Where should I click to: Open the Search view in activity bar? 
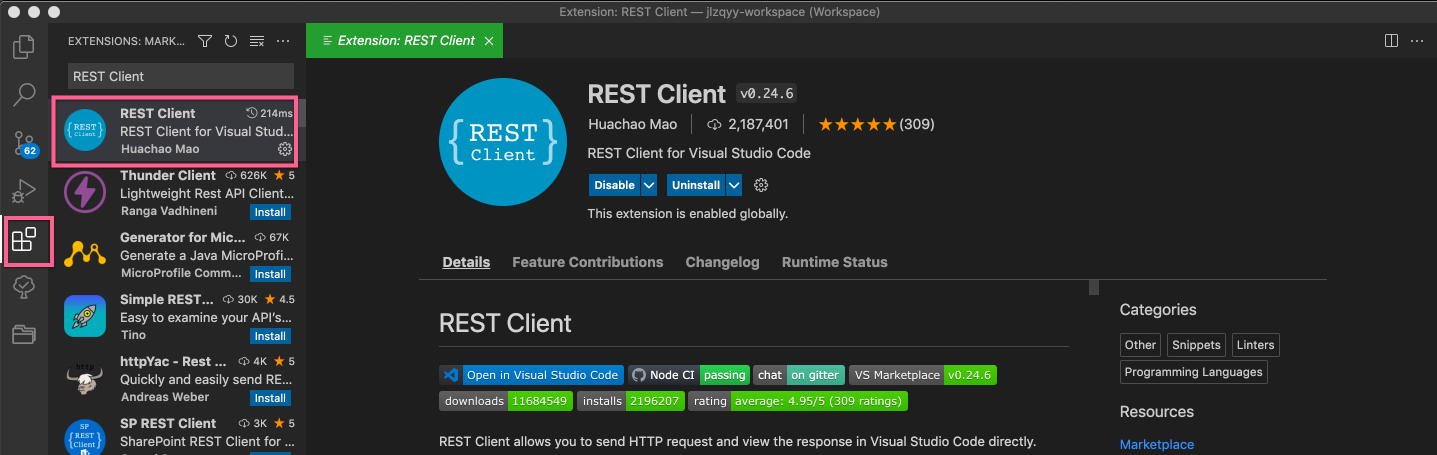24,95
